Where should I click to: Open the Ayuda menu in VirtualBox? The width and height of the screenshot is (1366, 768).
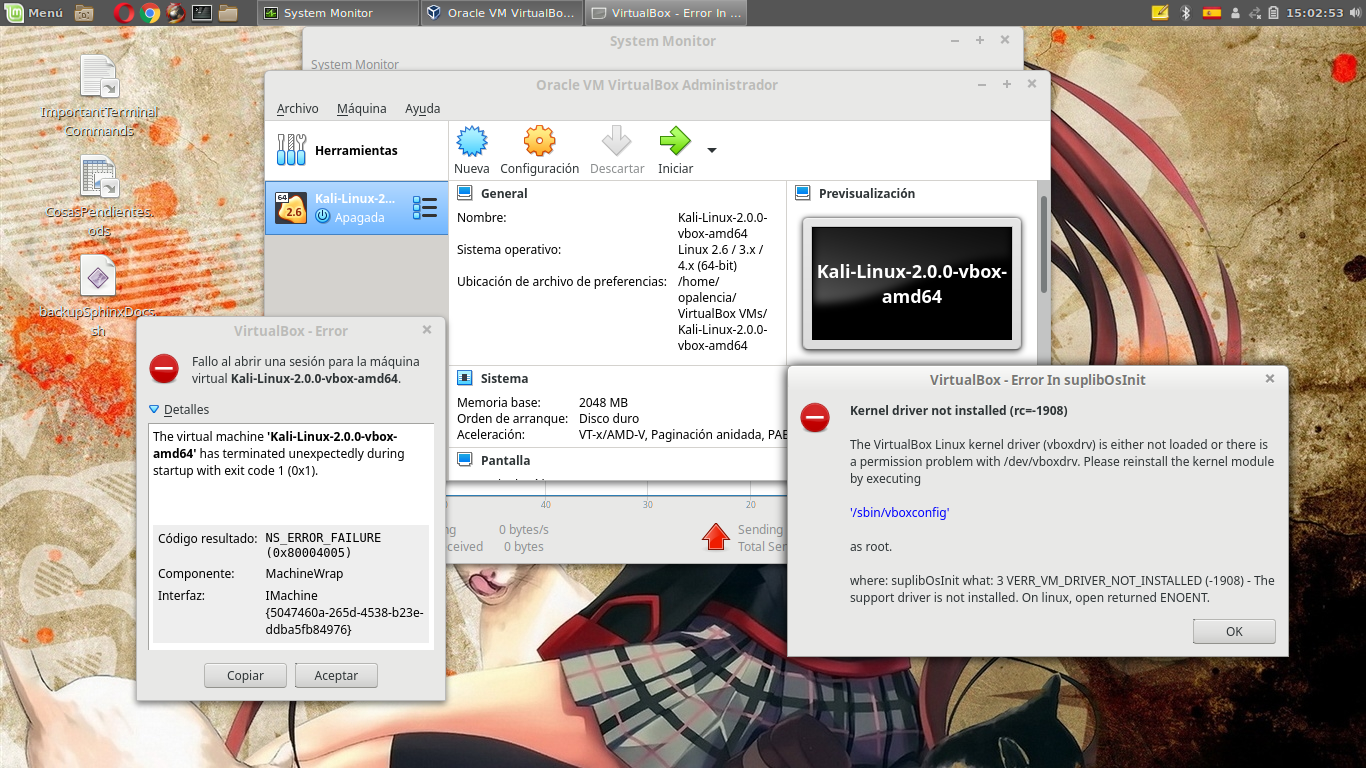tap(422, 108)
